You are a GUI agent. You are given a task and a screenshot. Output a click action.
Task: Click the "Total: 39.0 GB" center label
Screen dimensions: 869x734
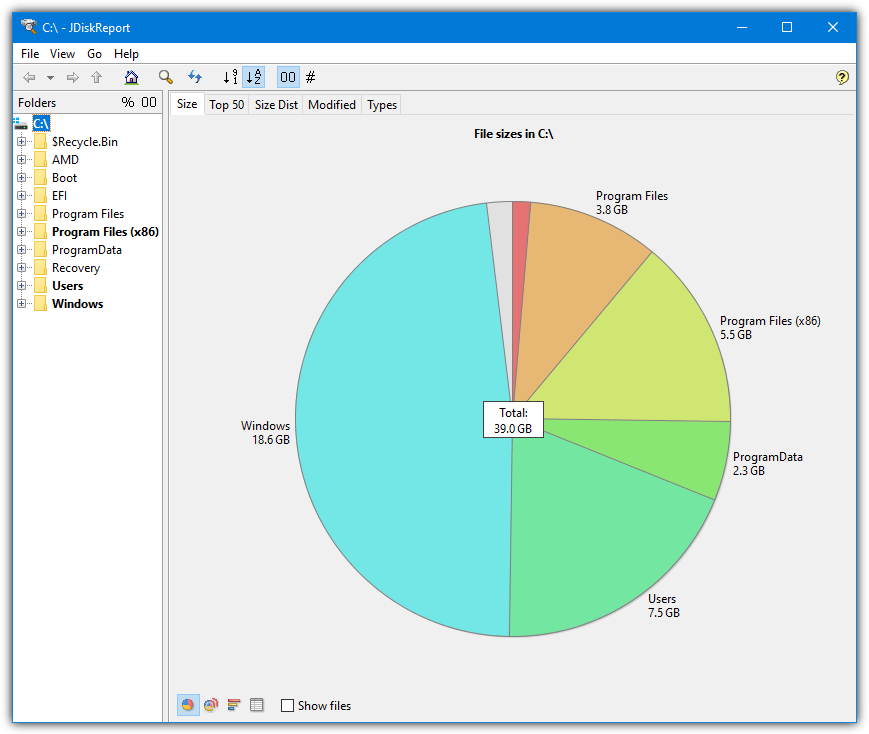513,420
